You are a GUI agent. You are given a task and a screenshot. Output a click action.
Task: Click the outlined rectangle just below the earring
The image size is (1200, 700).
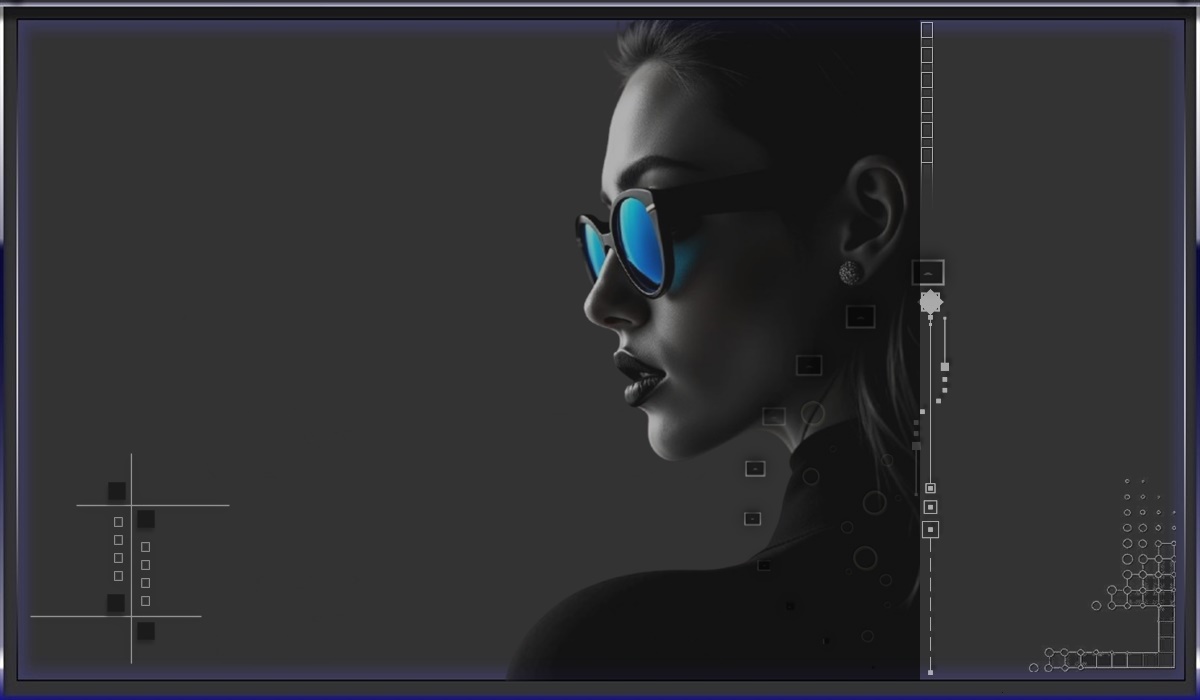860,317
